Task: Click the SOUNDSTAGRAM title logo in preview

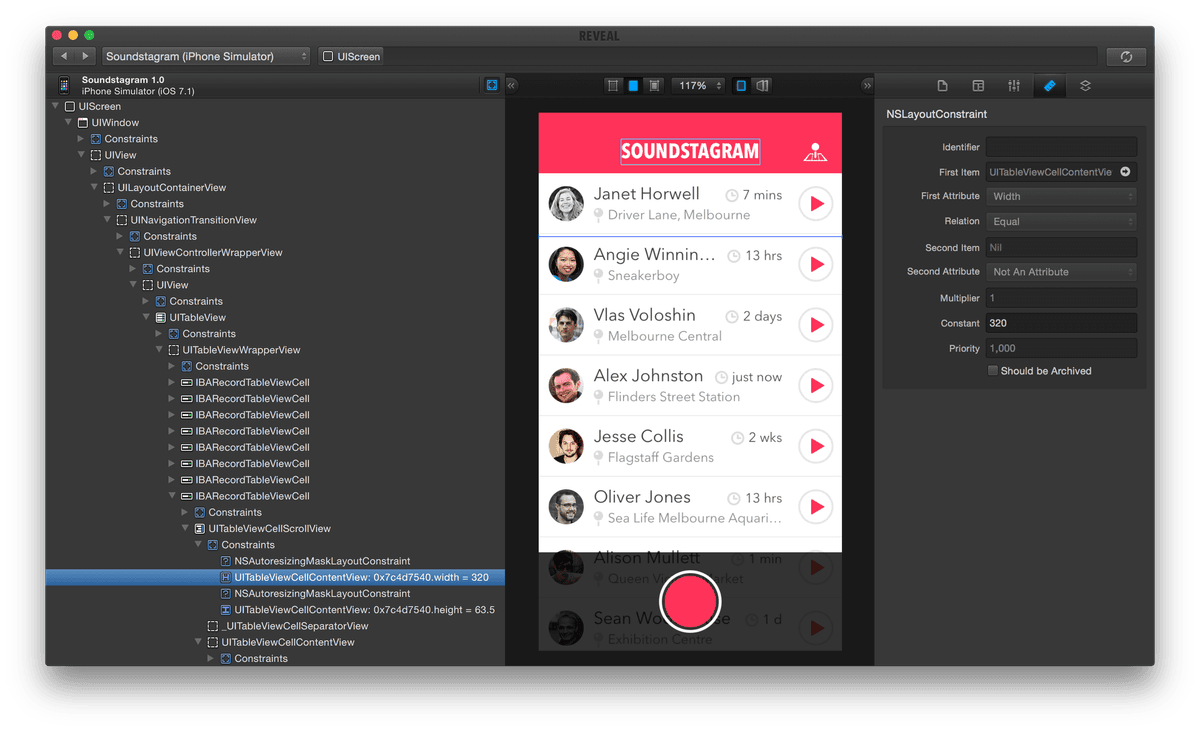Action: tap(690, 152)
